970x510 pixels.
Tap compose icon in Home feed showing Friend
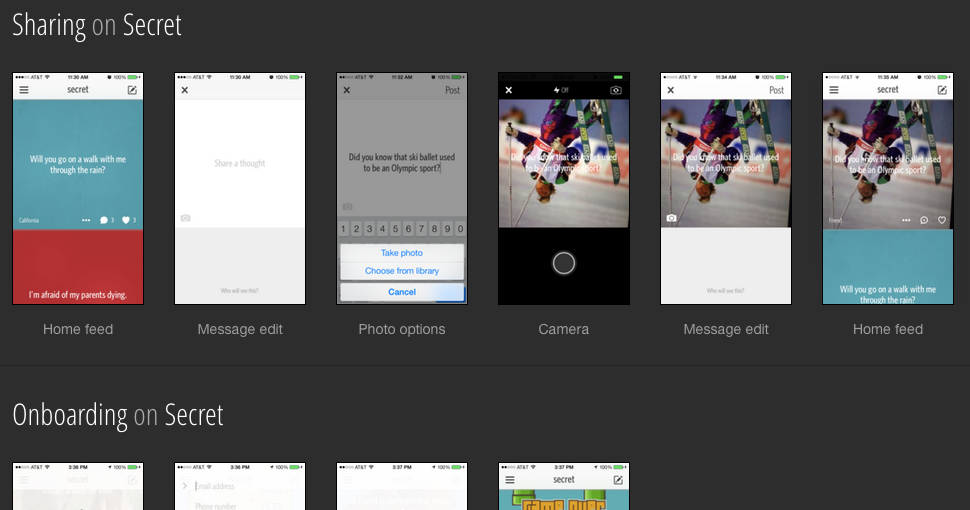[942, 90]
